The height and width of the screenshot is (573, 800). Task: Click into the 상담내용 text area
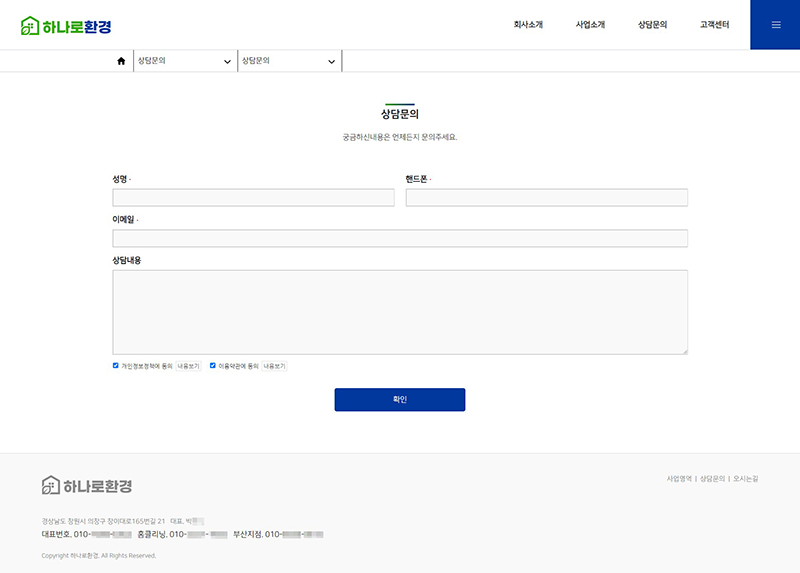(x=400, y=312)
